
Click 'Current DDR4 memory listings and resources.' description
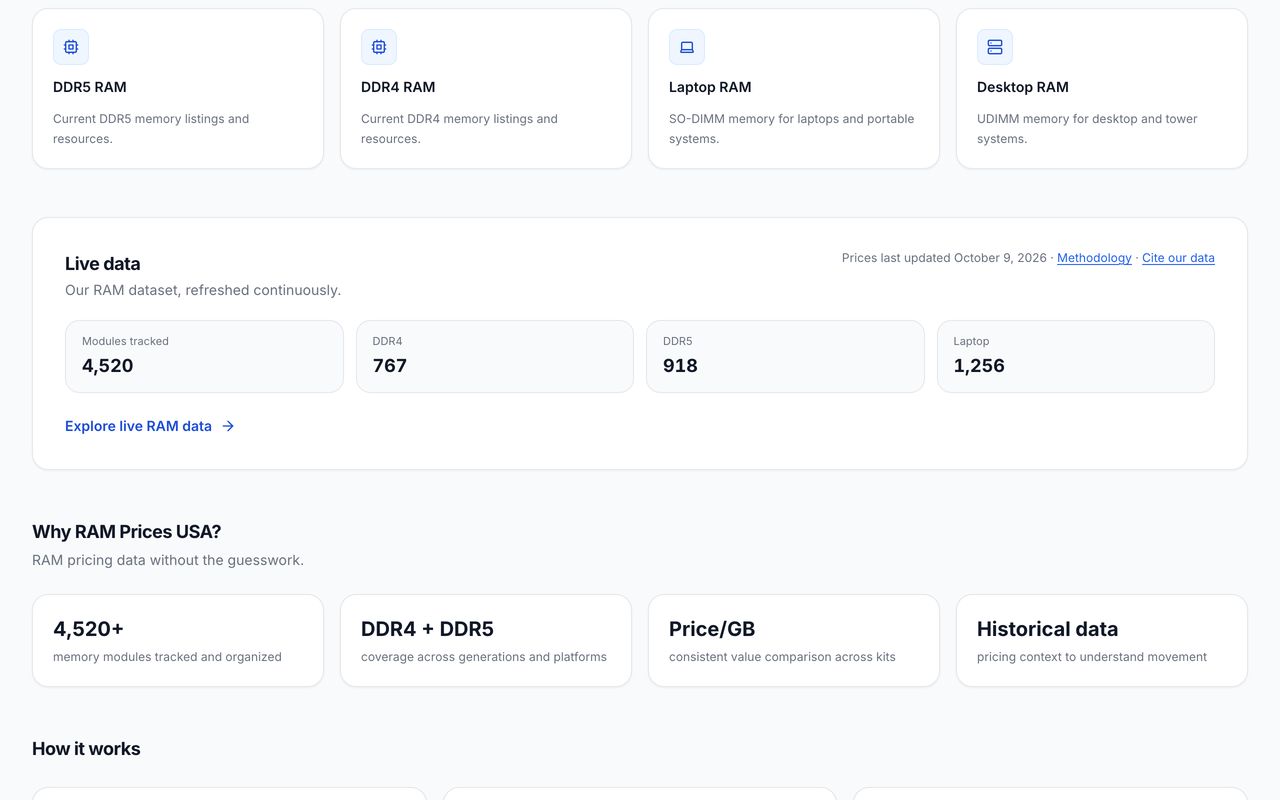coord(459,129)
